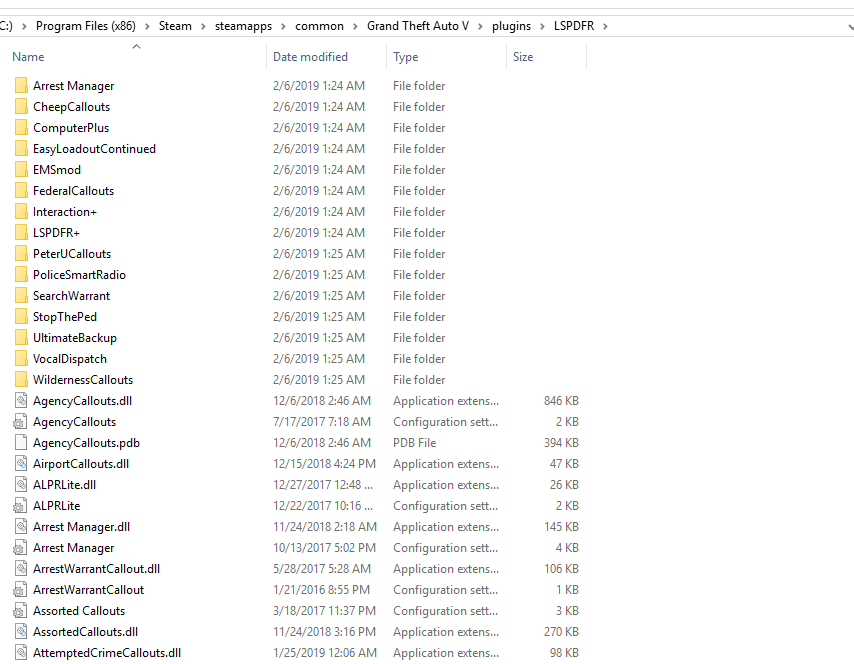The image size is (854, 664).
Task: Click the 1/25/2019 12:06 AM date cell
Action: (325, 652)
